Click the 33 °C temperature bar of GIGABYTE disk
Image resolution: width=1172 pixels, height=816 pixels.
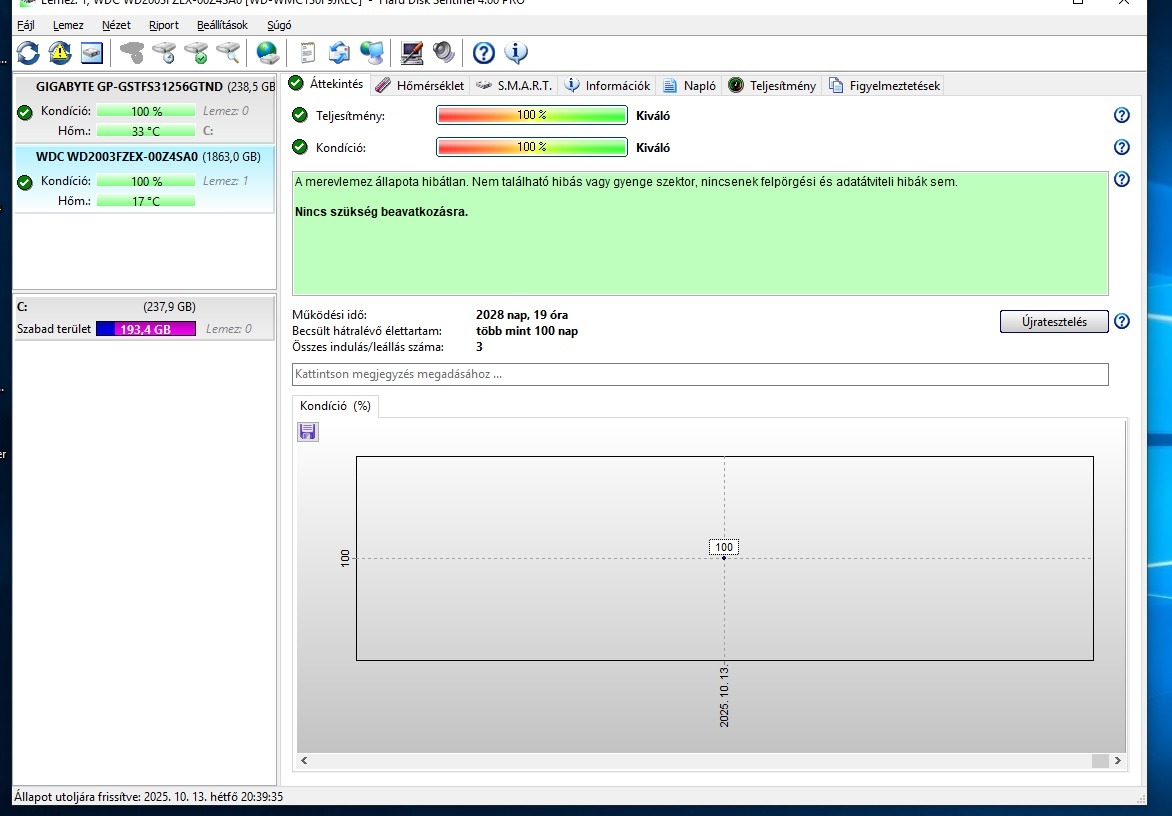(146, 131)
